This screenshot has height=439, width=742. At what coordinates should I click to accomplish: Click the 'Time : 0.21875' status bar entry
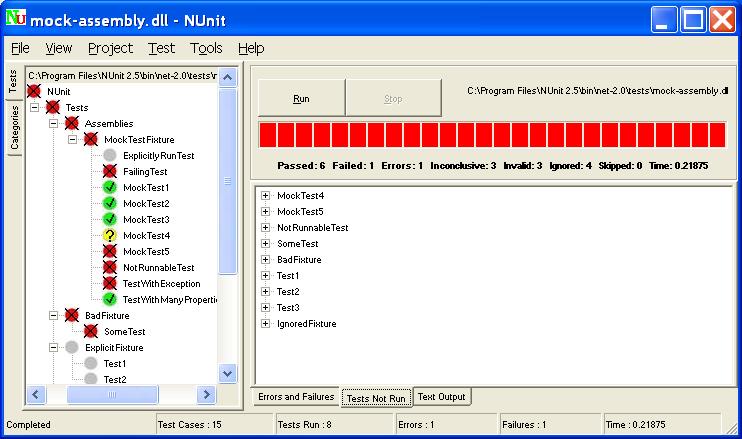[662, 424]
